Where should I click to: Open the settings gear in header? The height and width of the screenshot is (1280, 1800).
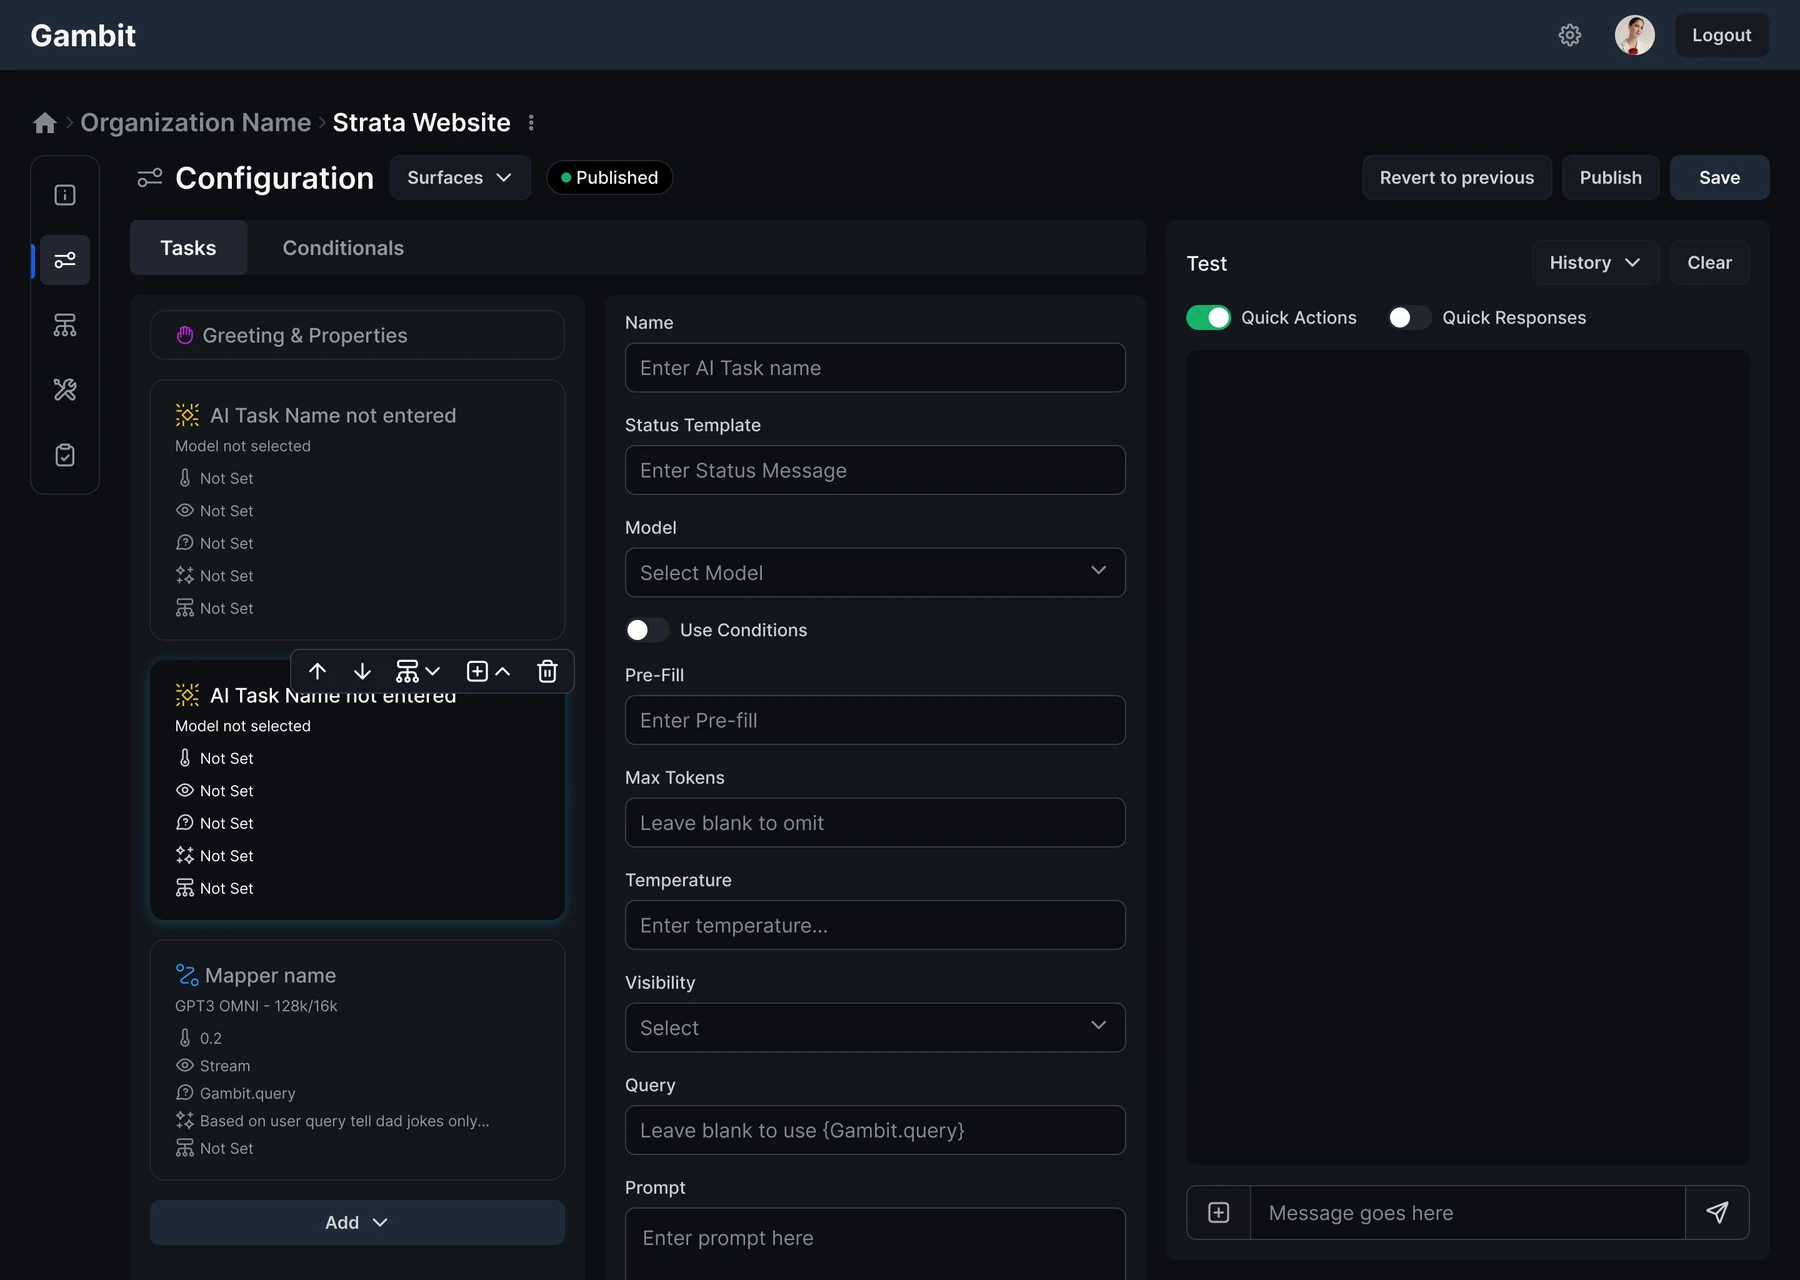coord(1570,35)
